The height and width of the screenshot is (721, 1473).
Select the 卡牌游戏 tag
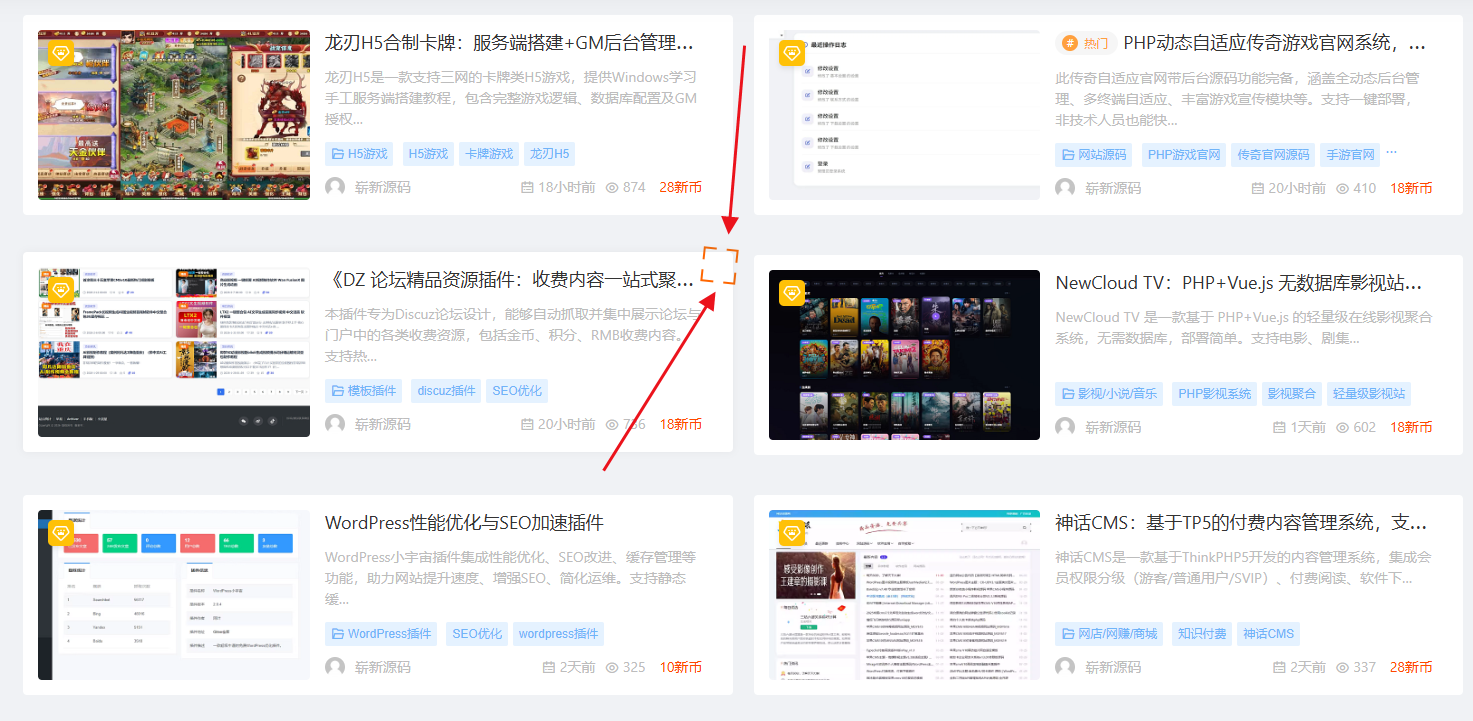(x=489, y=154)
